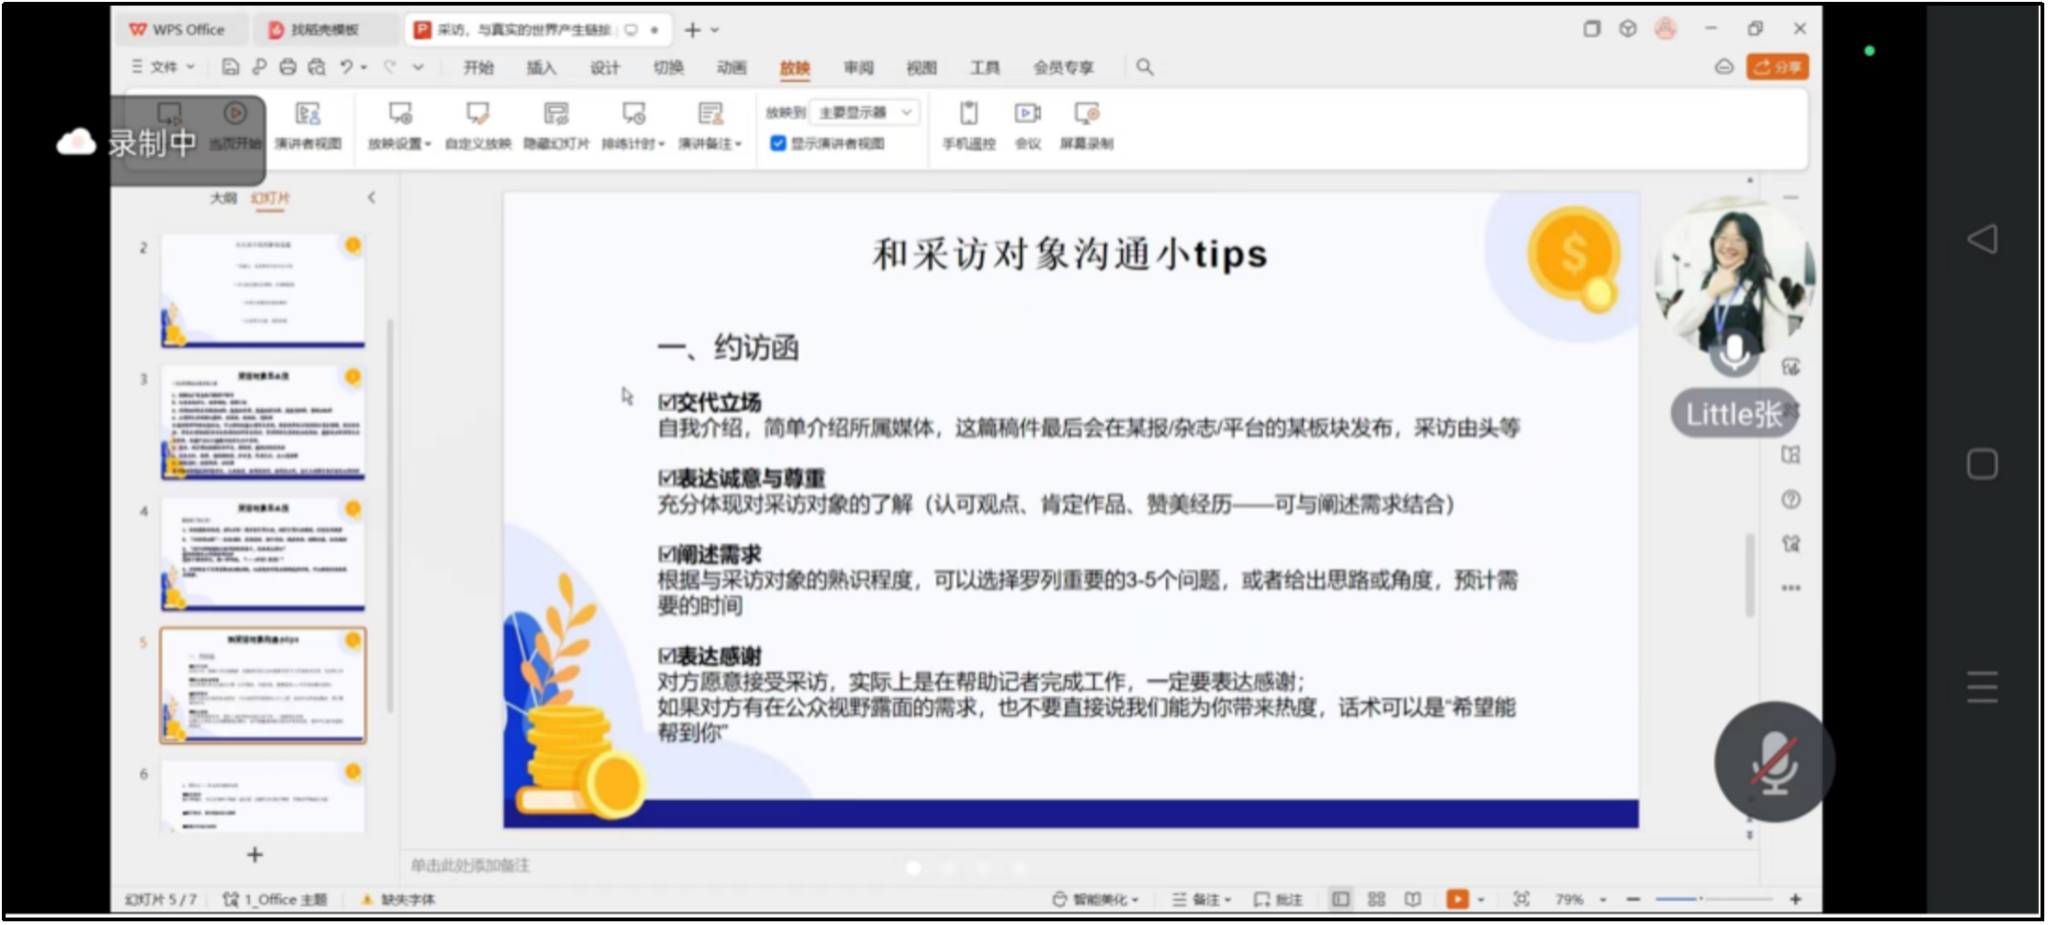Image resolution: width=2048 pixels, height=925 pixels.
Task: Expand the 放映设置 dropdown
Action: point(399,143)
